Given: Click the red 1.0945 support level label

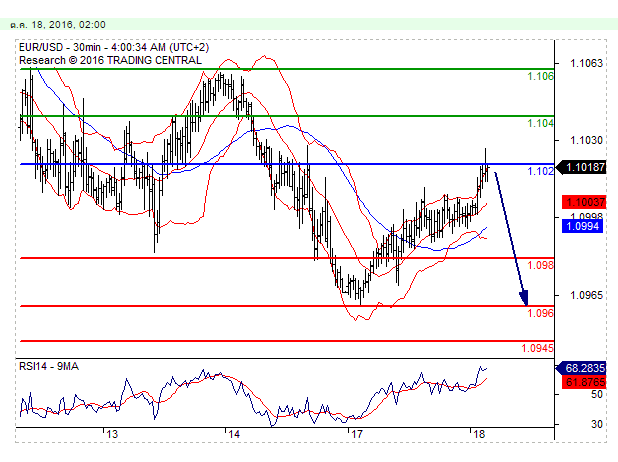Looking at the screenshot, I should tap(535, 349).
